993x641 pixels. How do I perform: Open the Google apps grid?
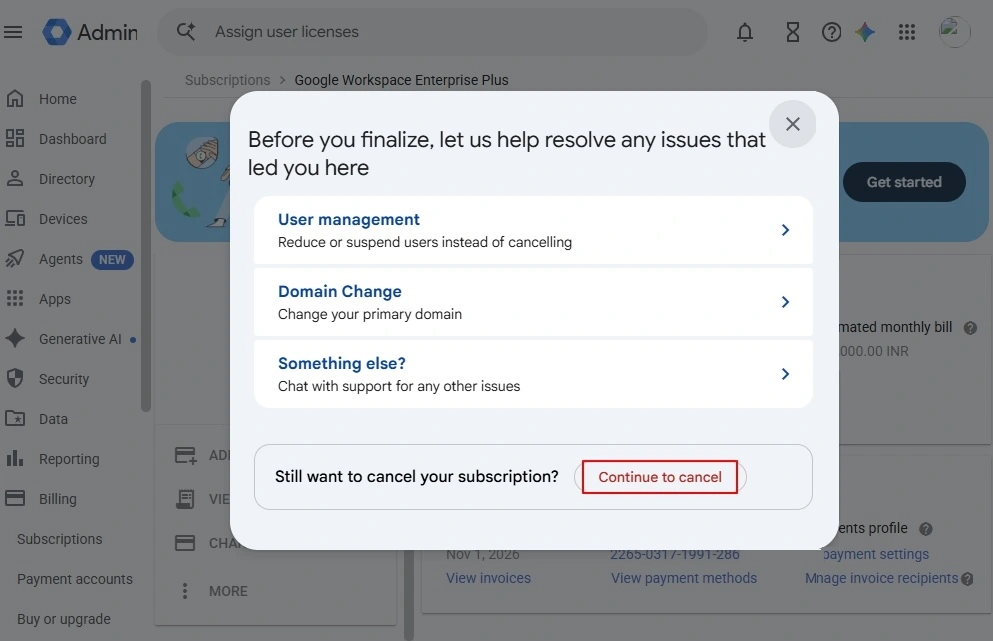coord(907,32)
